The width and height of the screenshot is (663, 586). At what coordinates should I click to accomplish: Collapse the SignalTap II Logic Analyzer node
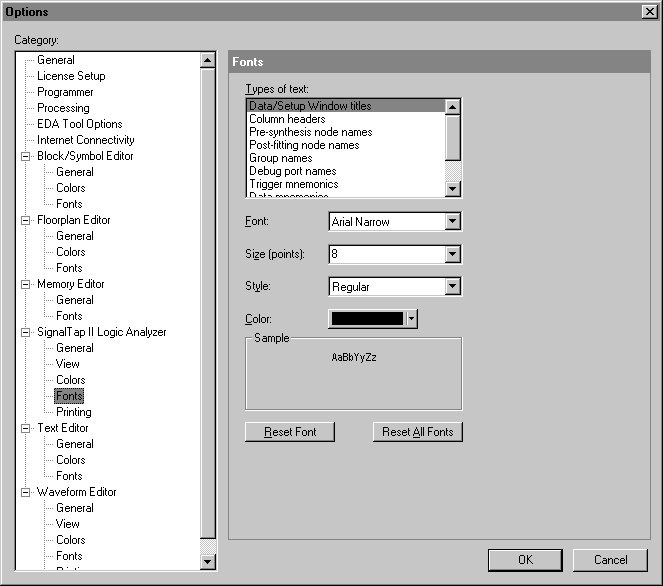[x=26, y=332]
